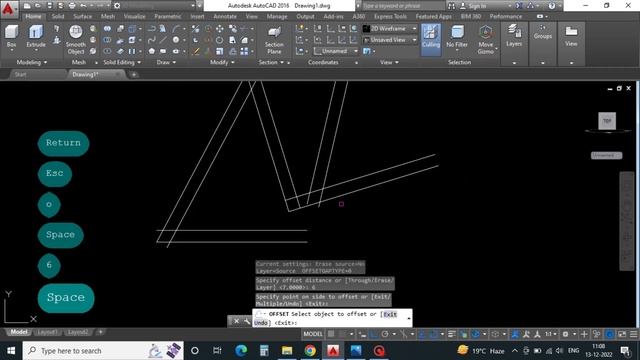
Task: Click the Customization menu icon in status bar
Action: coord(633,334)
